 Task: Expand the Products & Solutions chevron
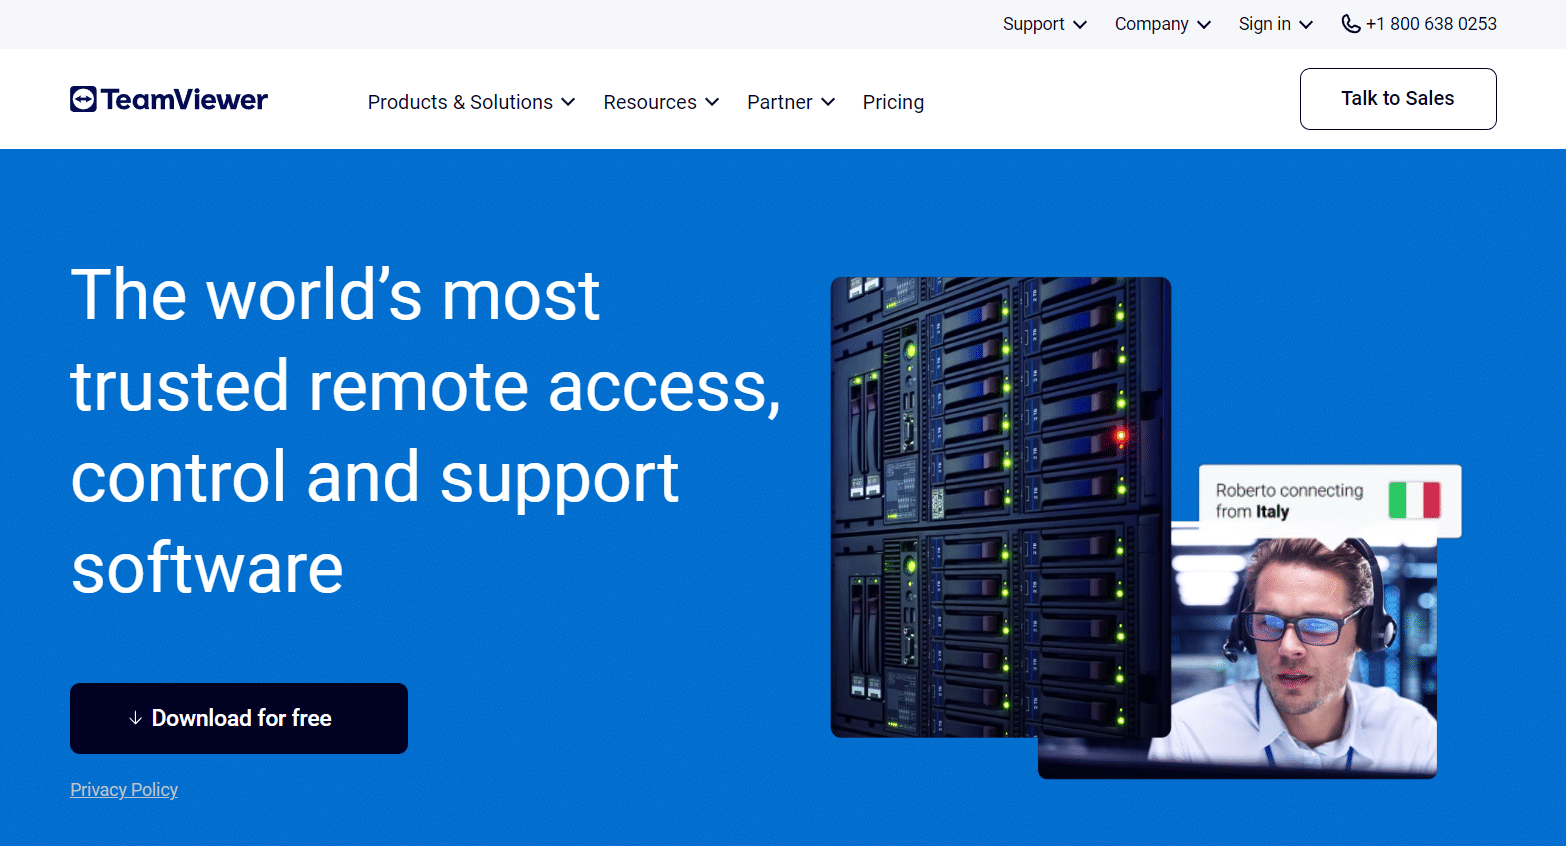(x=568, y=102)
